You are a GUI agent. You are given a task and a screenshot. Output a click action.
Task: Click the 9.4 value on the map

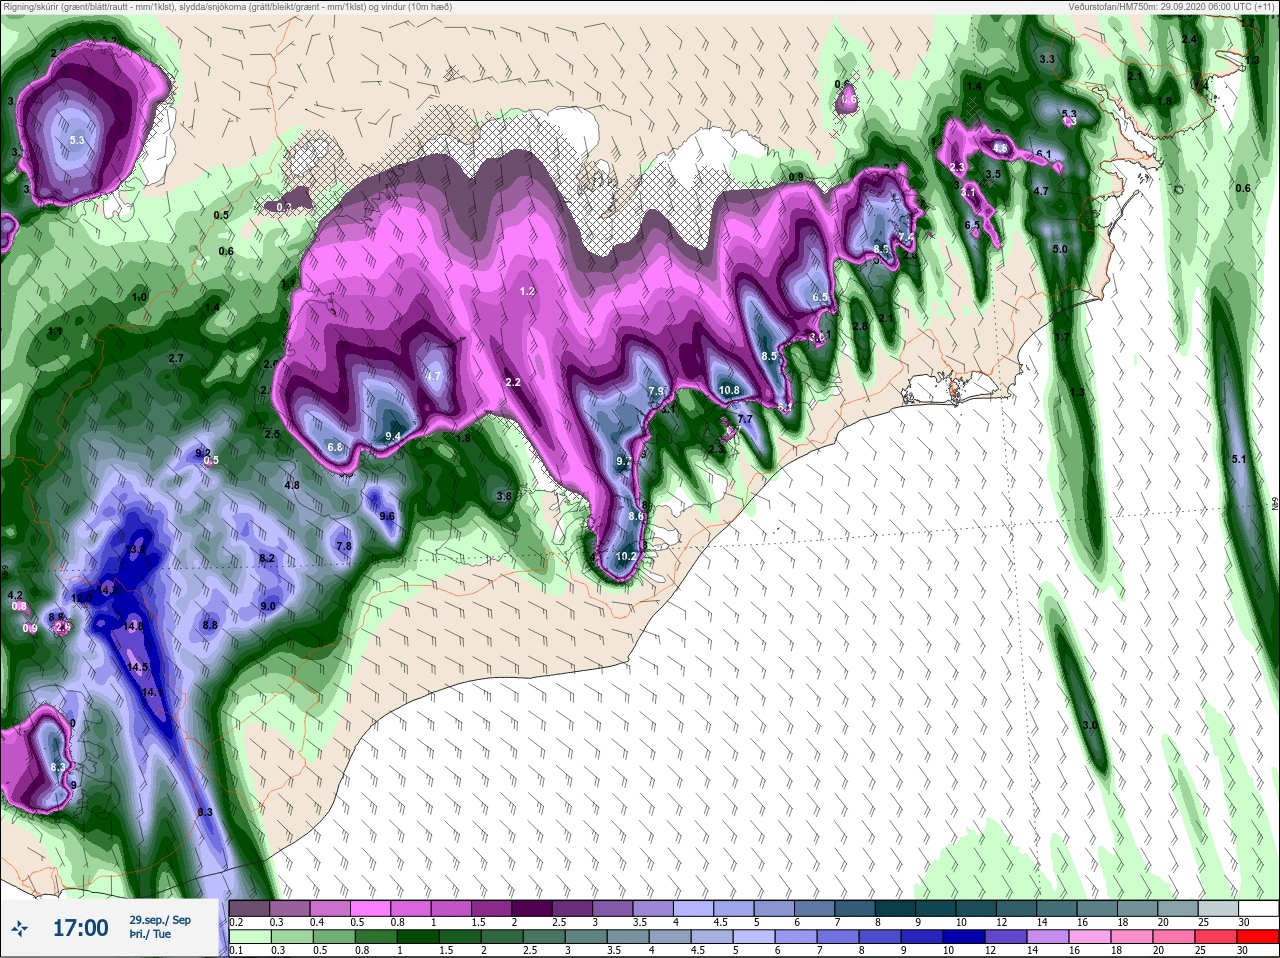coord(393,435)
